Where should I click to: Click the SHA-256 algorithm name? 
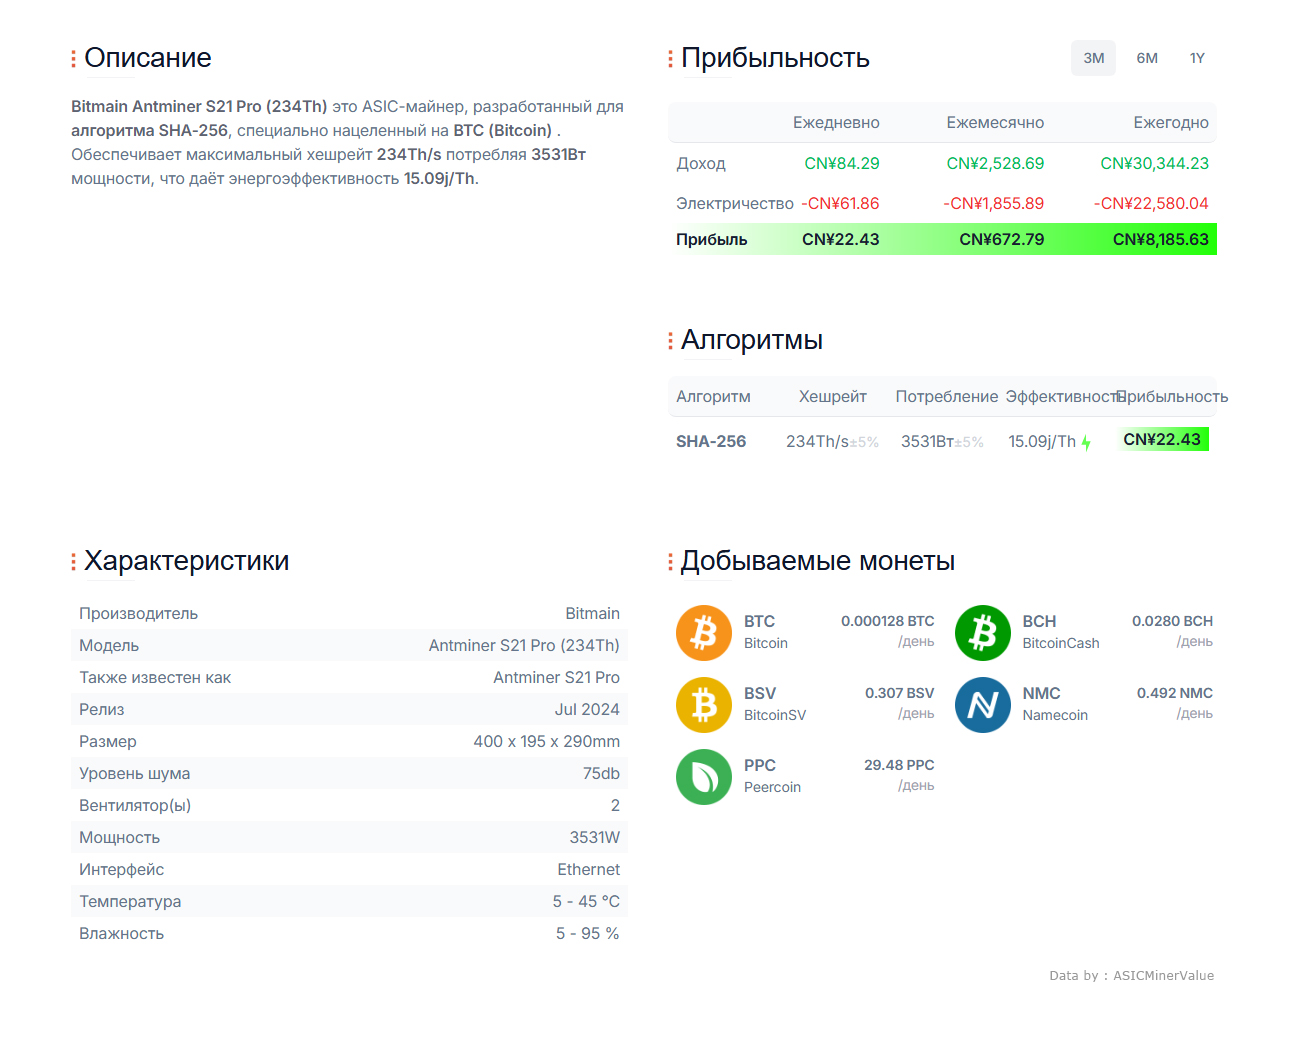click(711, 441)
